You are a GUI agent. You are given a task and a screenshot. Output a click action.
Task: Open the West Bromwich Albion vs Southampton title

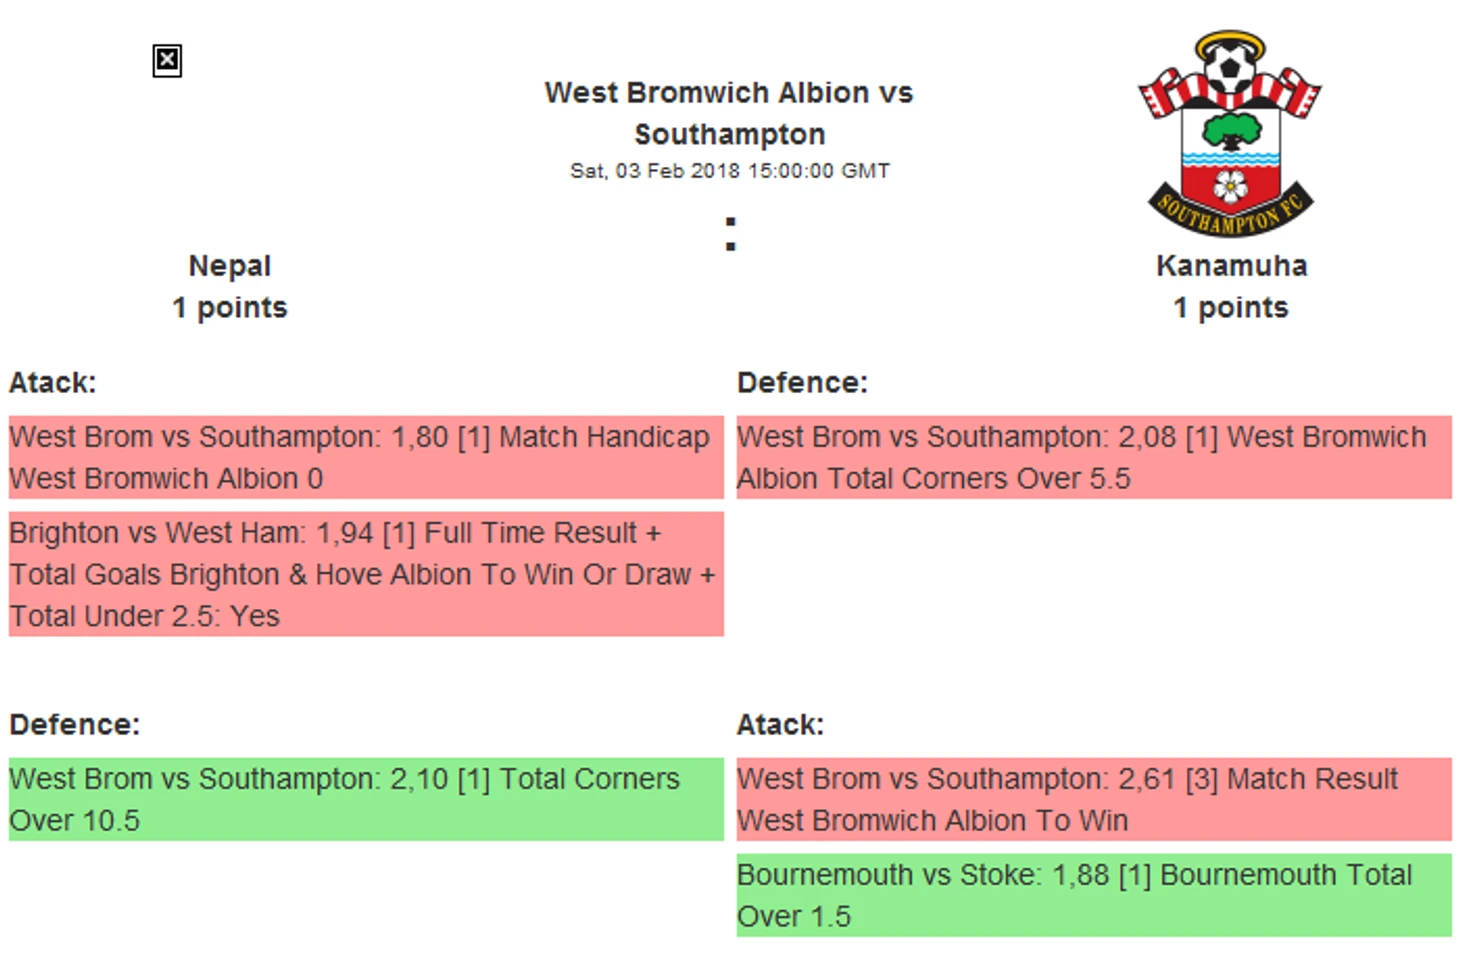click(x=729, y=113)
